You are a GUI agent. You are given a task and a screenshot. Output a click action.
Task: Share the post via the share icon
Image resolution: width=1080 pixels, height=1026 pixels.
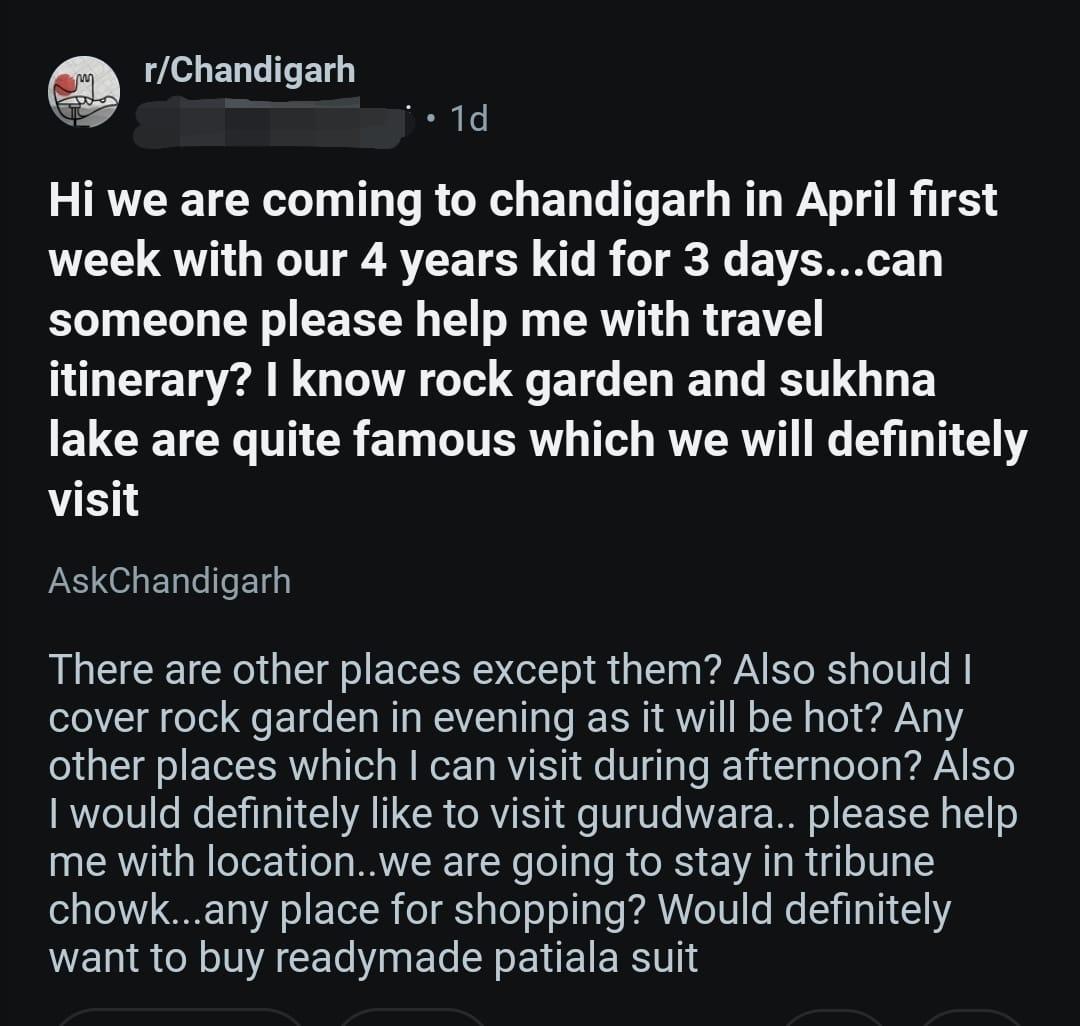click(970, 1020)
